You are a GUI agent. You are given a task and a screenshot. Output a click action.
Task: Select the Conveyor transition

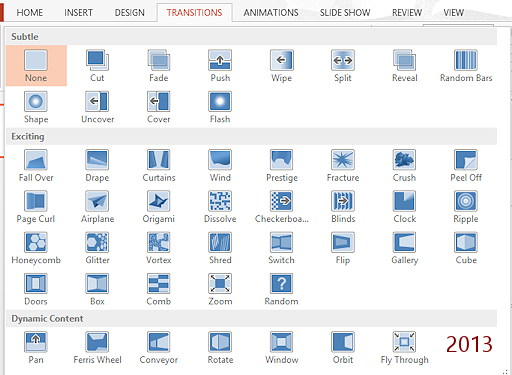coord(159,348)
